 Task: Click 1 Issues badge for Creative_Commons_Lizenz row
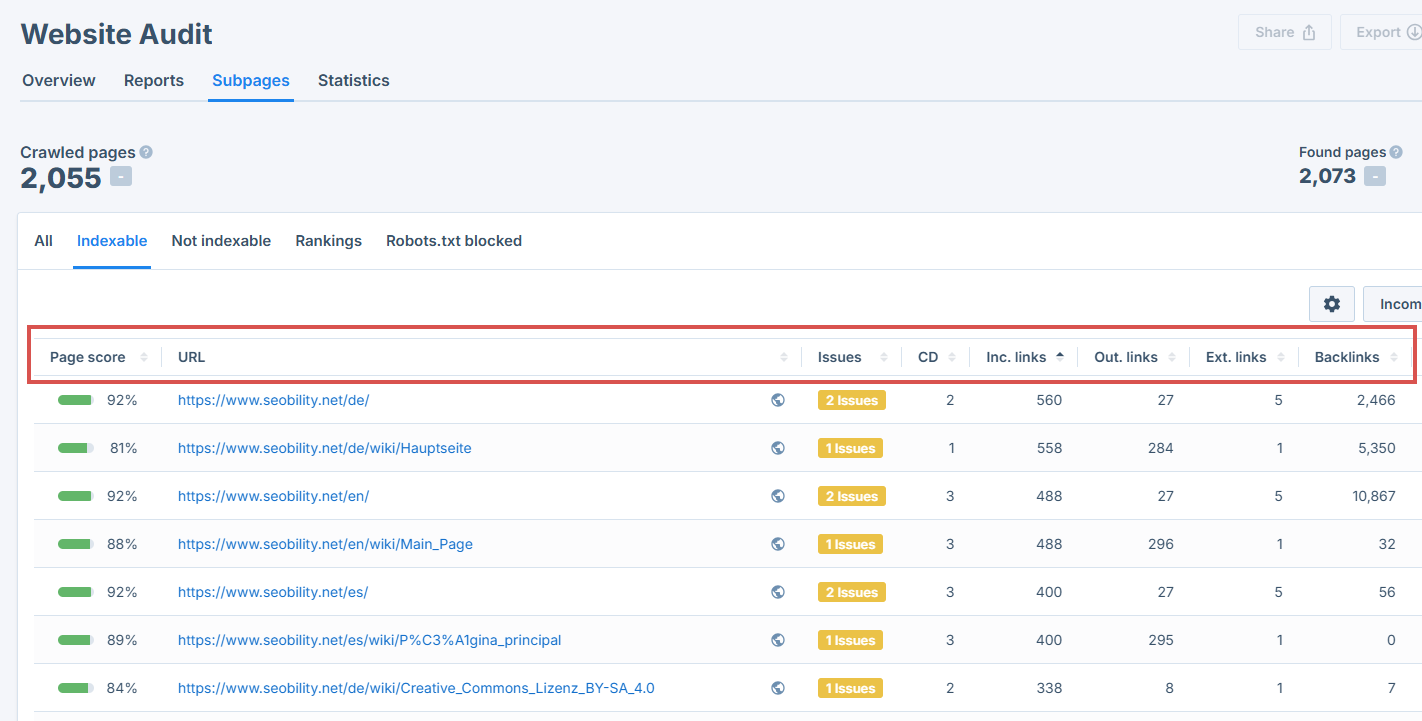coord(852,688)
